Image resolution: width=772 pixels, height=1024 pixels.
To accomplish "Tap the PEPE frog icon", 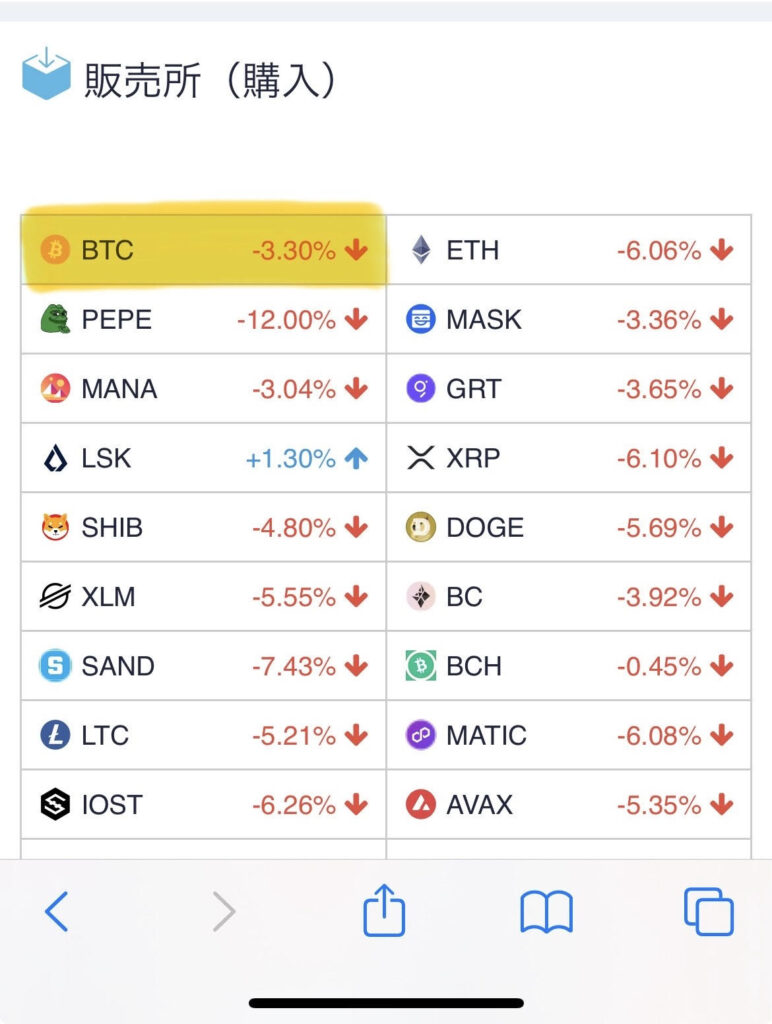I will coord(55,319).
